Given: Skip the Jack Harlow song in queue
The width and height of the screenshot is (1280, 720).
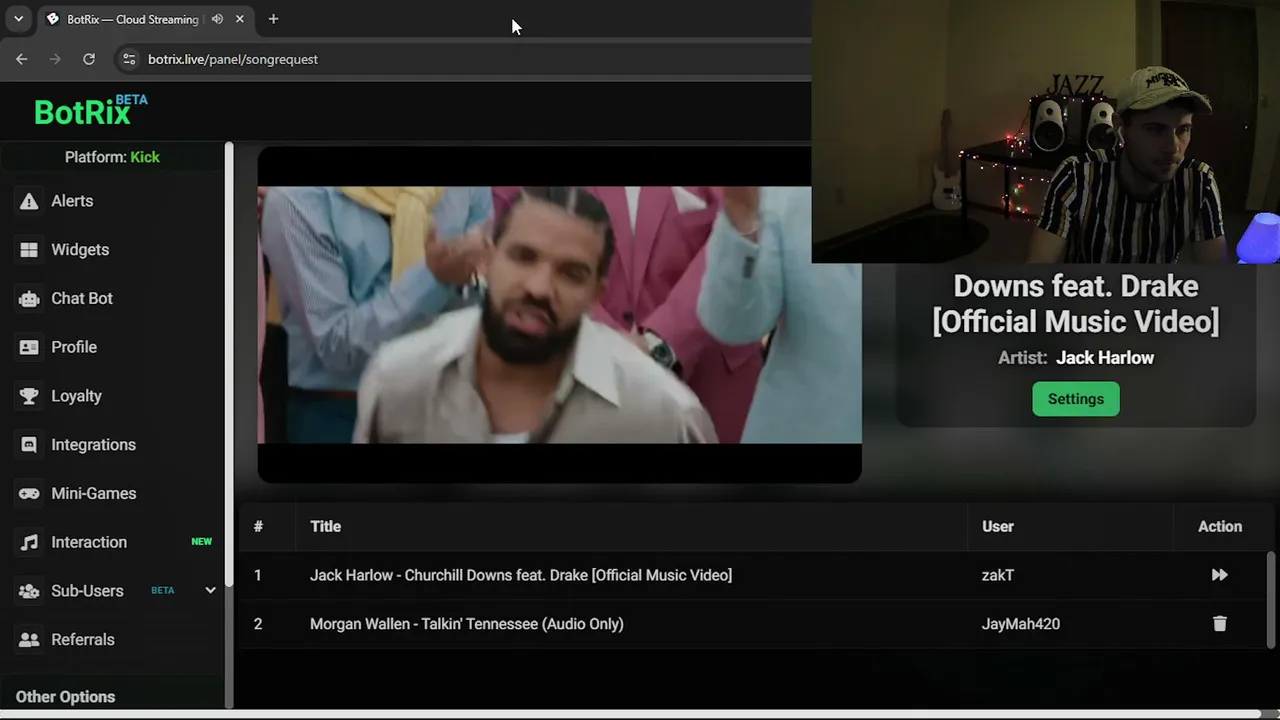Looking at the screenshot, I should 1219,575.
